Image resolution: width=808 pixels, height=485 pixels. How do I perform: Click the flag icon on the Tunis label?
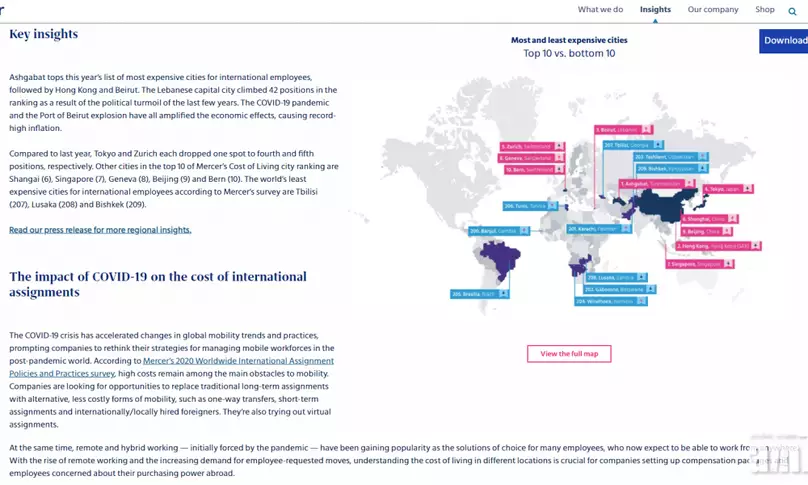pyautogui.click(x=552, y=206)
